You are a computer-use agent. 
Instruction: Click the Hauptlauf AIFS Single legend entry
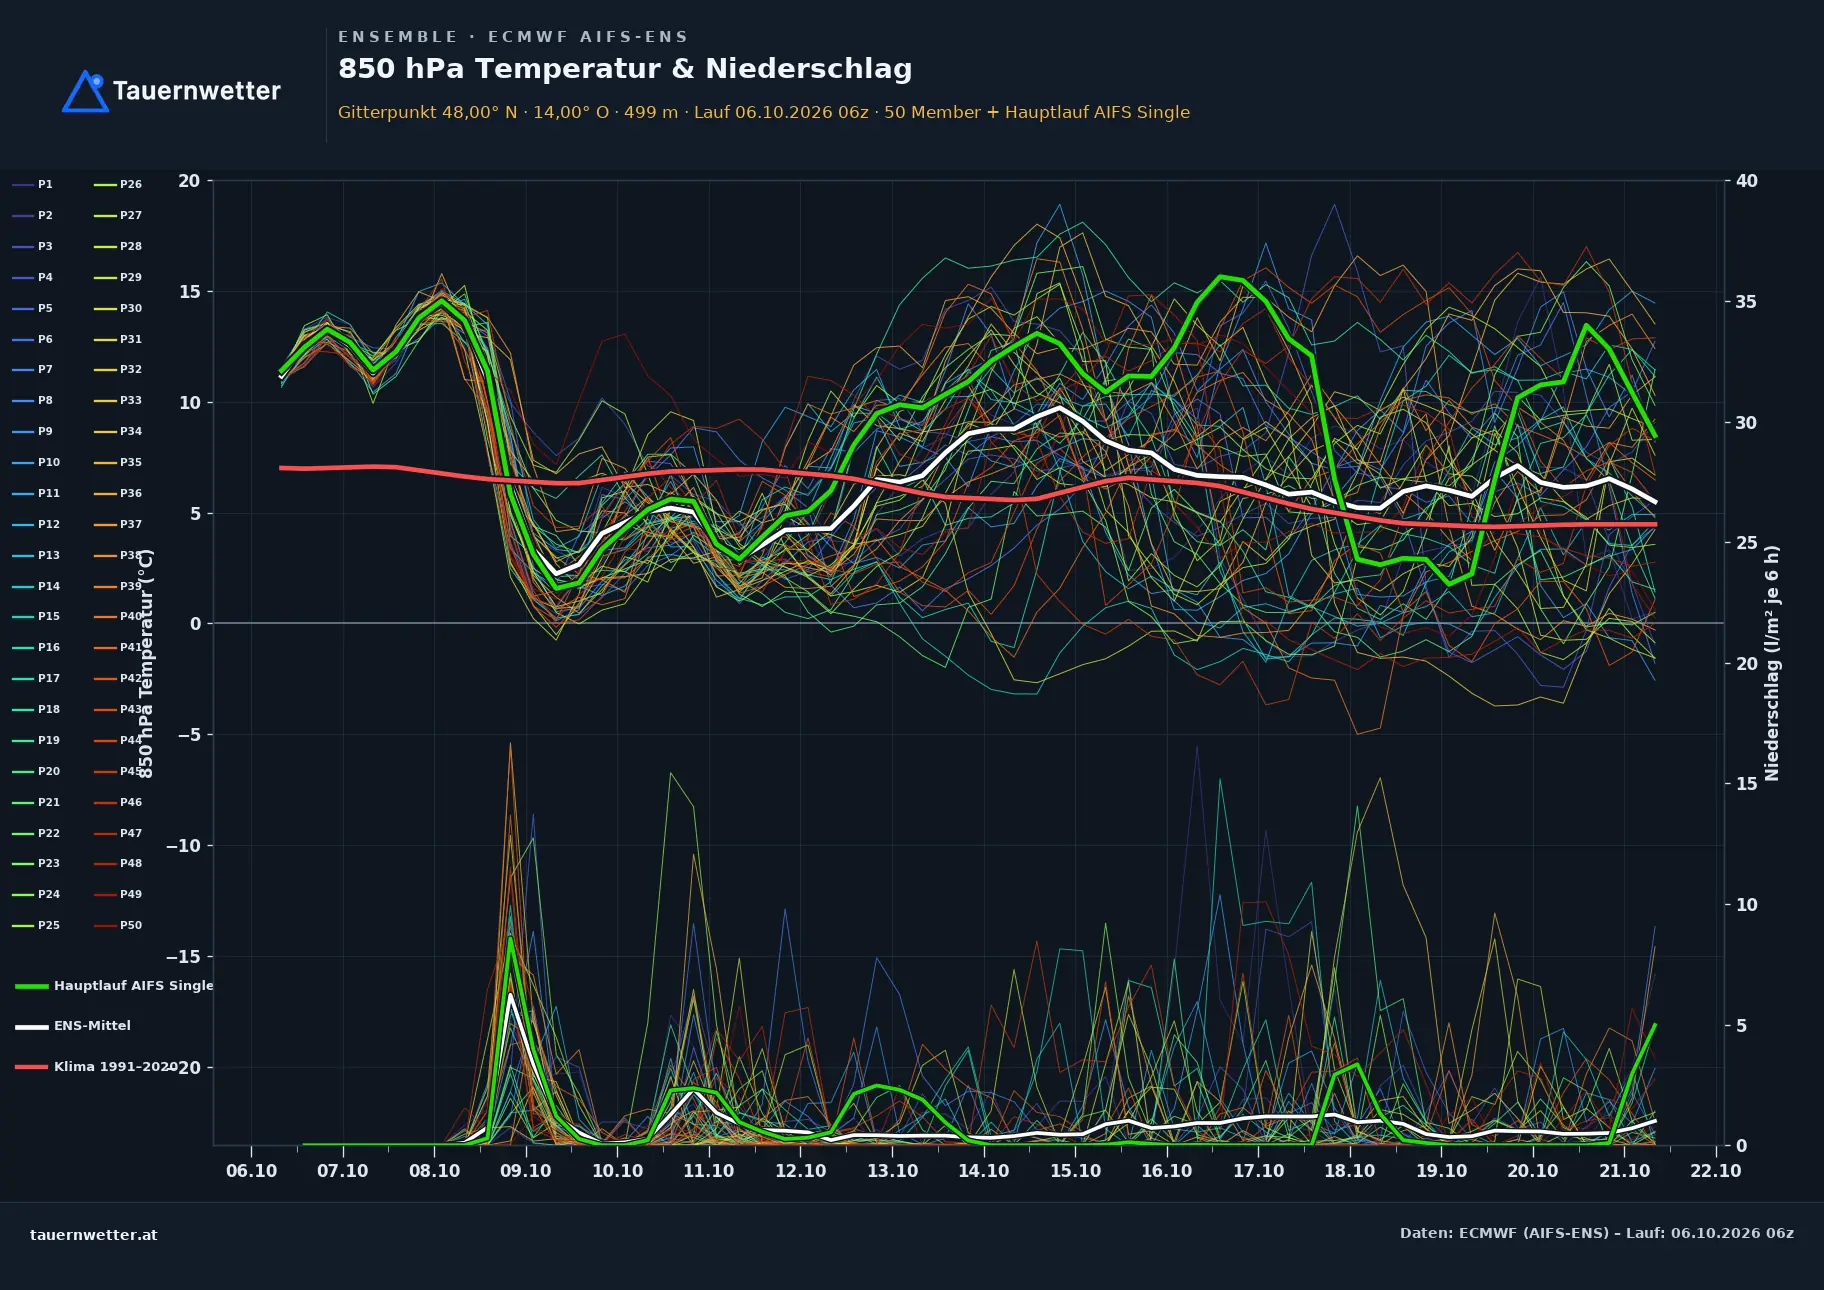pyautogui.click(x=114, y=986)
